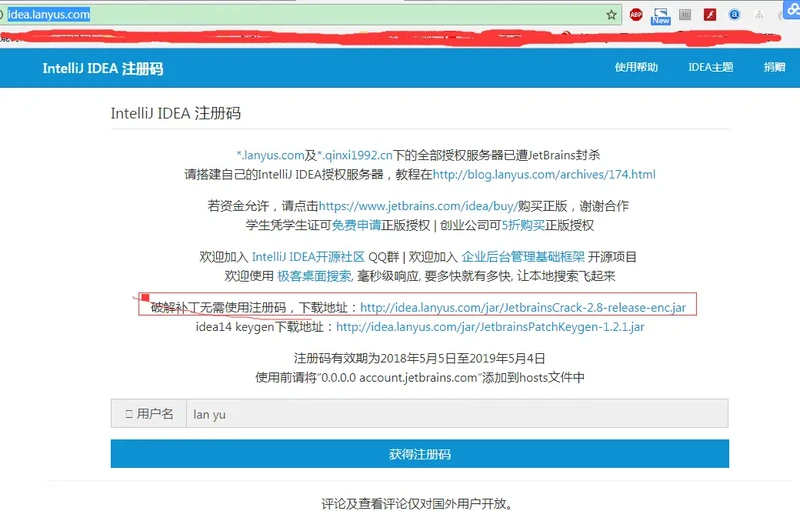Open the JetbrainsCrack-2.8-release-enc.jar download link

[x=522, y=307]
